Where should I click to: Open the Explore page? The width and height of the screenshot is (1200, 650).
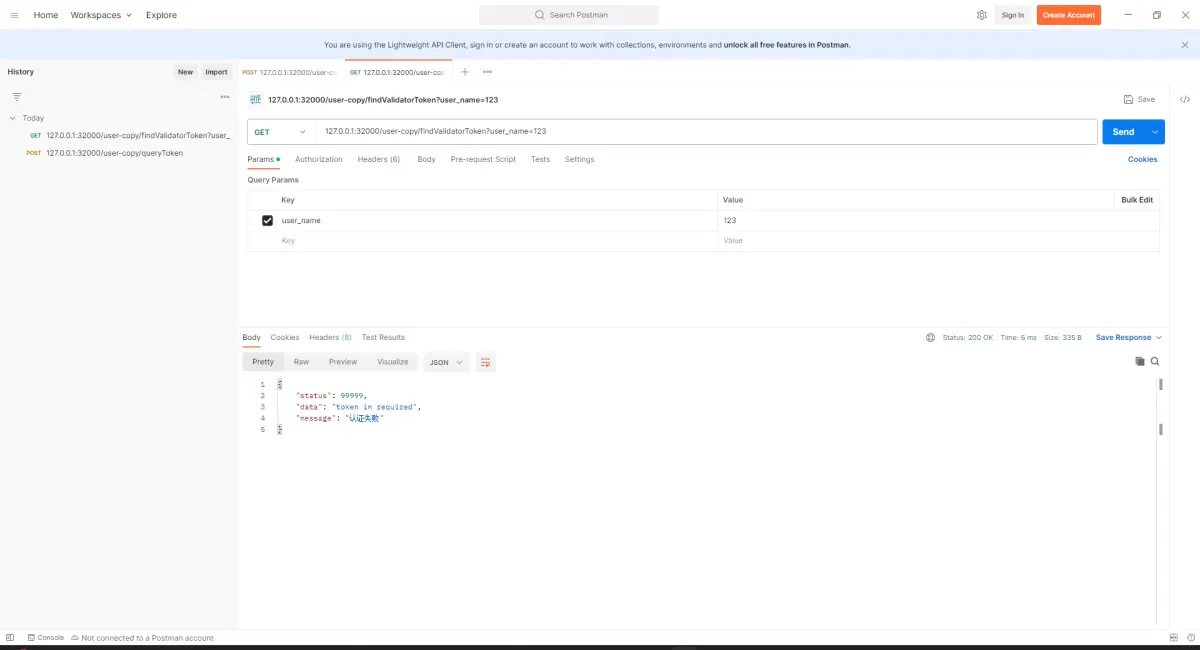161,15
